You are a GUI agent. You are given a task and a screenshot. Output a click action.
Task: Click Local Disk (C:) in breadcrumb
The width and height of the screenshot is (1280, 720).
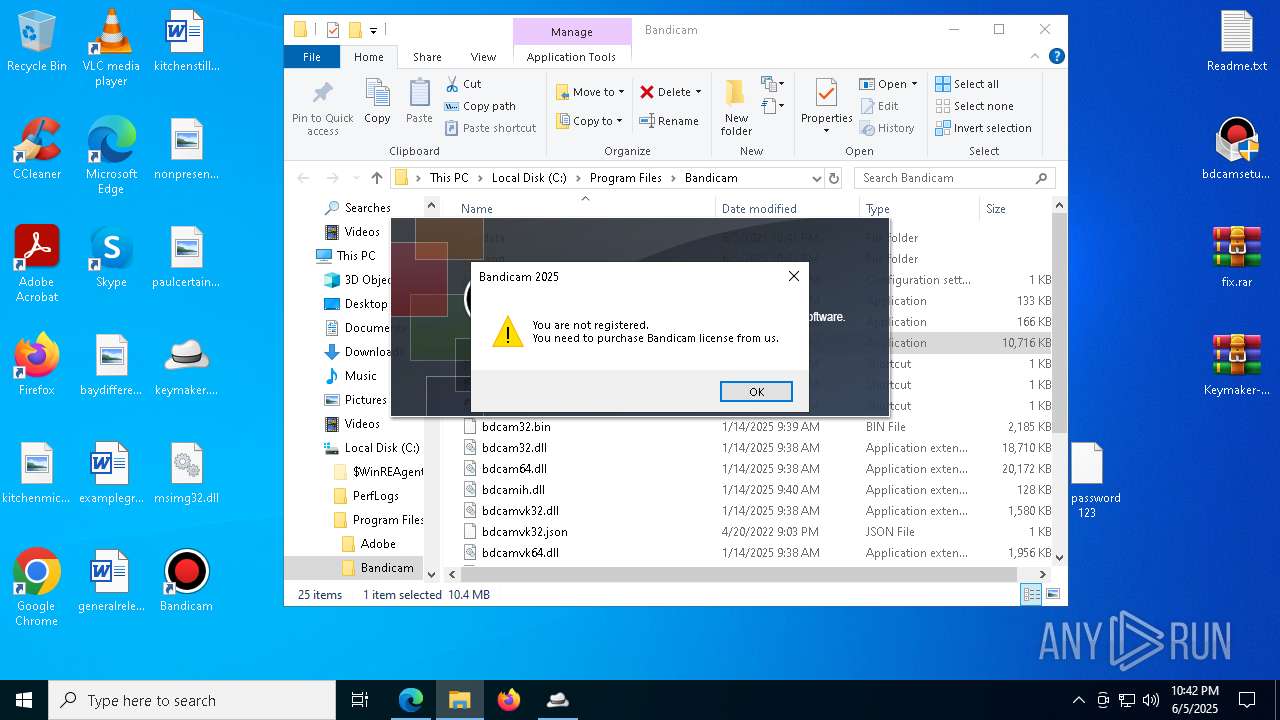(528, 178)
